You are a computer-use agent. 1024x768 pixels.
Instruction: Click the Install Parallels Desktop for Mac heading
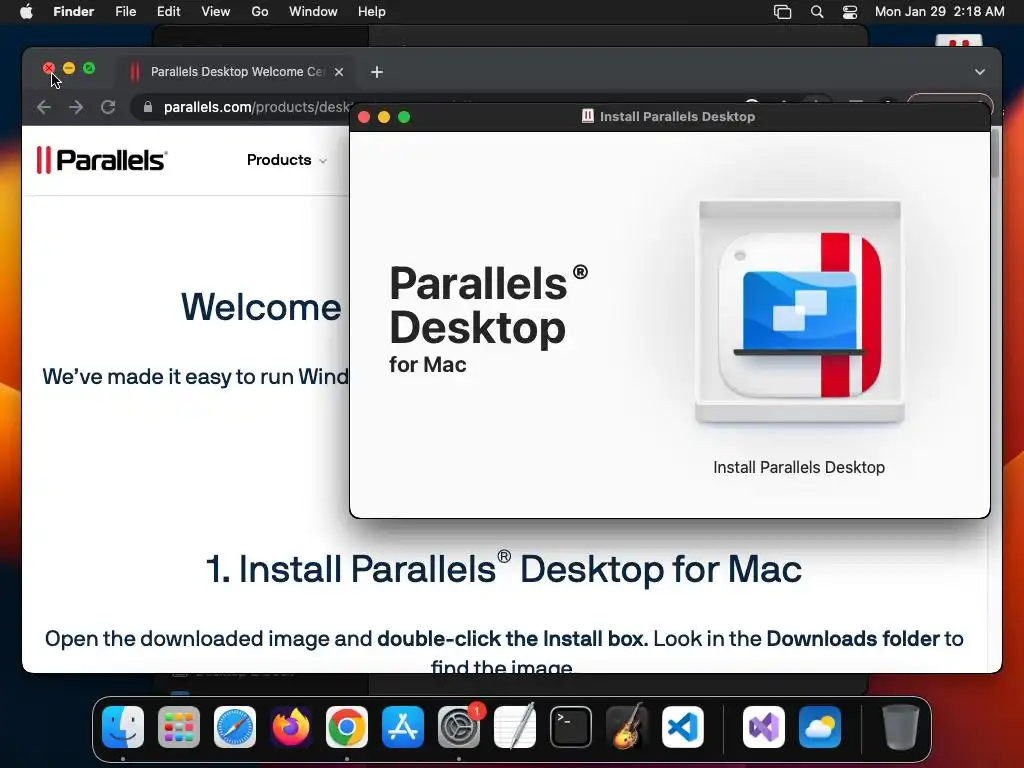pyautogui.click(x=504, y=568)
